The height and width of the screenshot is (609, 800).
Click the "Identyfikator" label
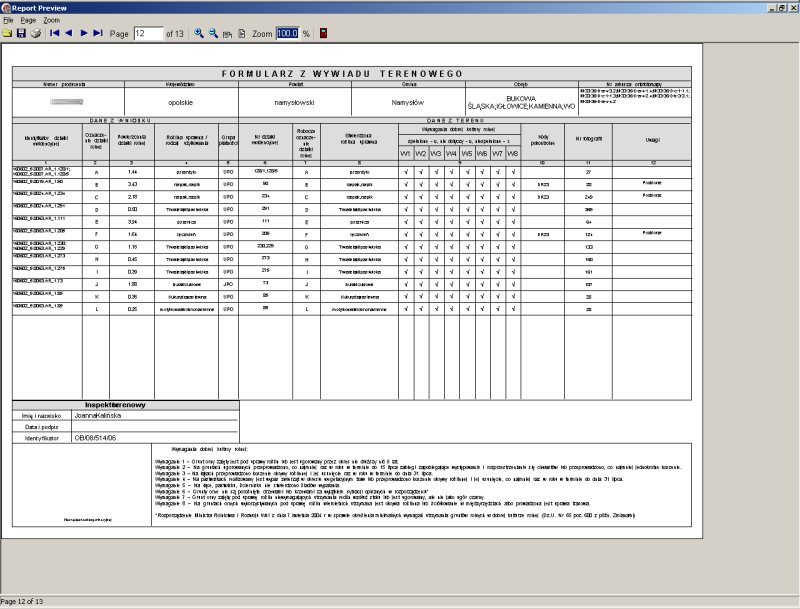42,438
